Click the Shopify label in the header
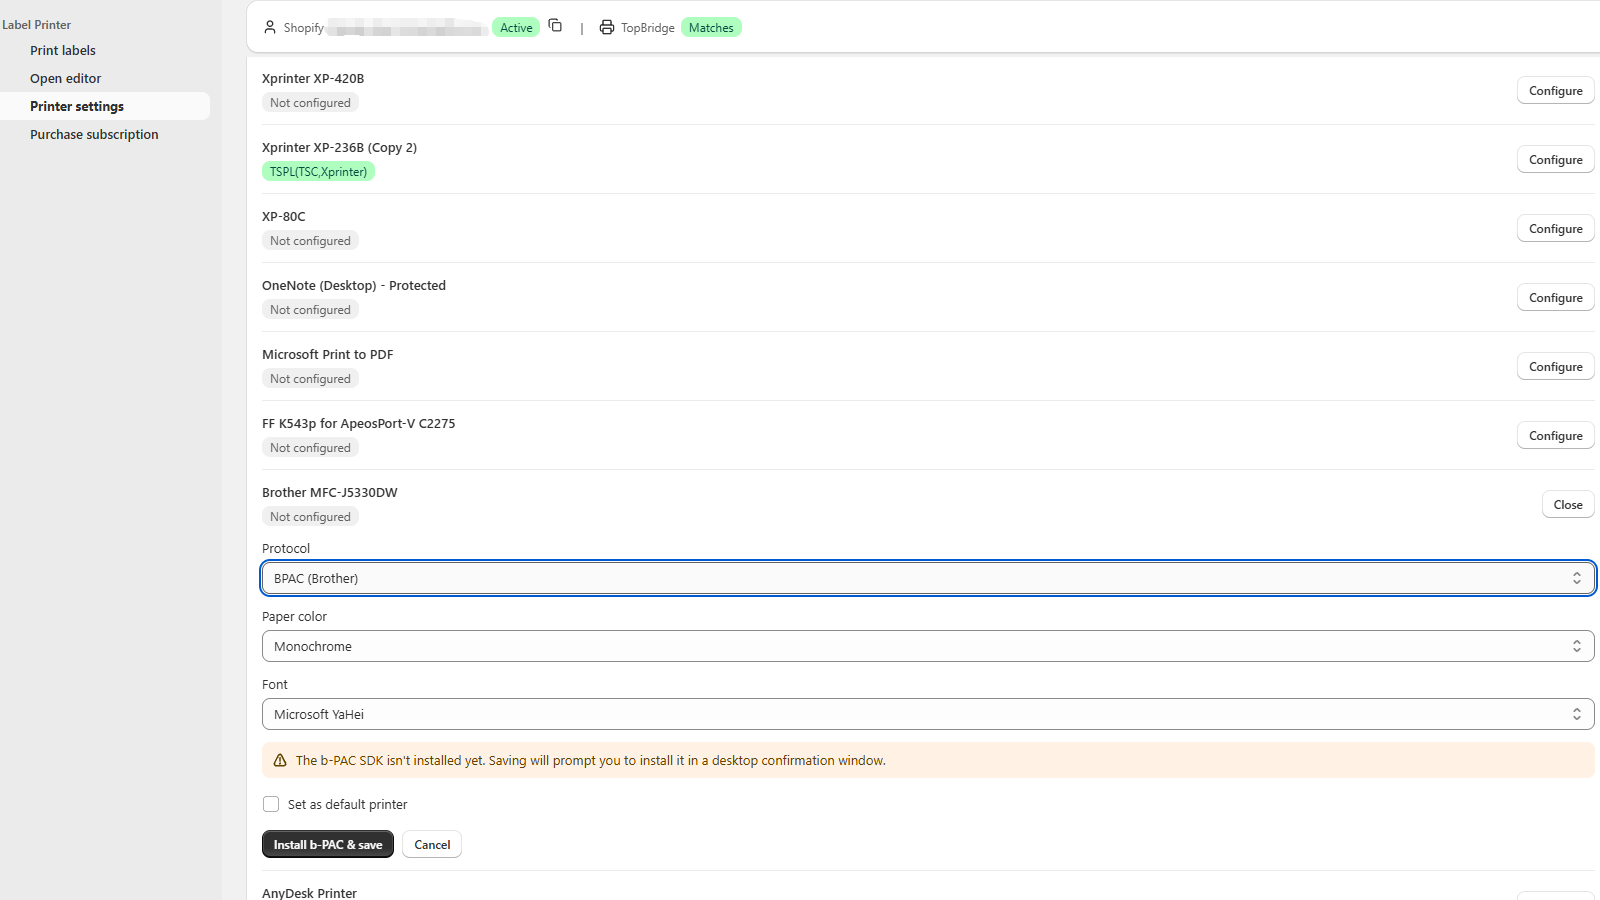Image resolution: width=1600 pixels, height=900 pixels. [x=304, y=28]
